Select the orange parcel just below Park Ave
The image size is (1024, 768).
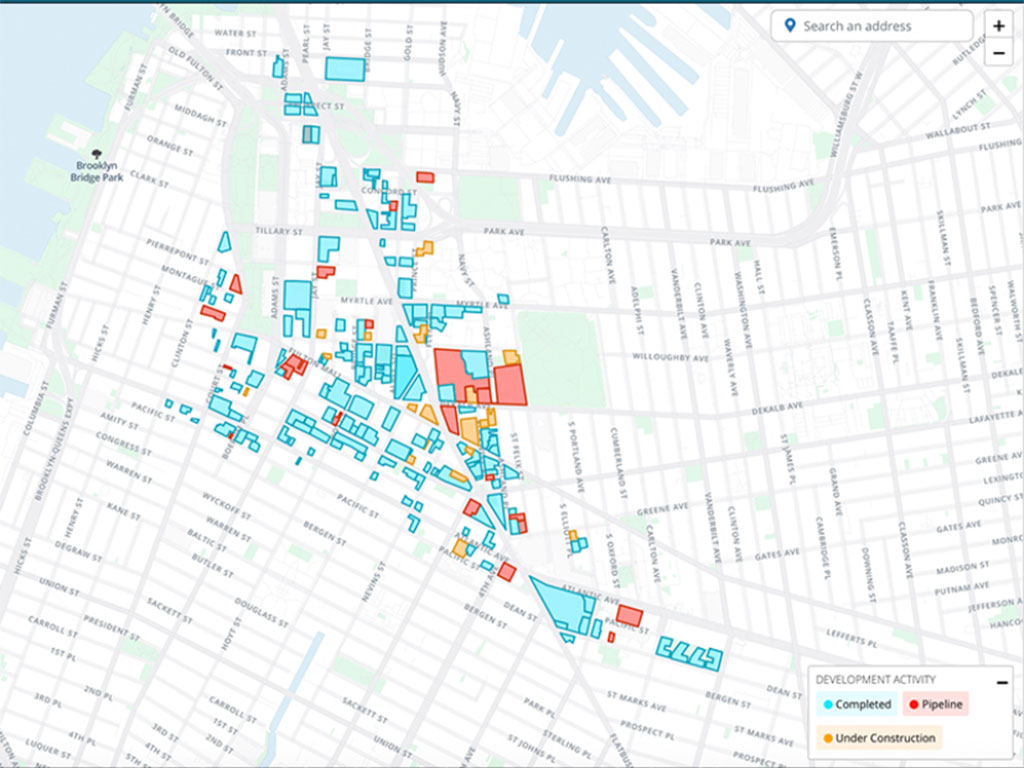[425, 248]
